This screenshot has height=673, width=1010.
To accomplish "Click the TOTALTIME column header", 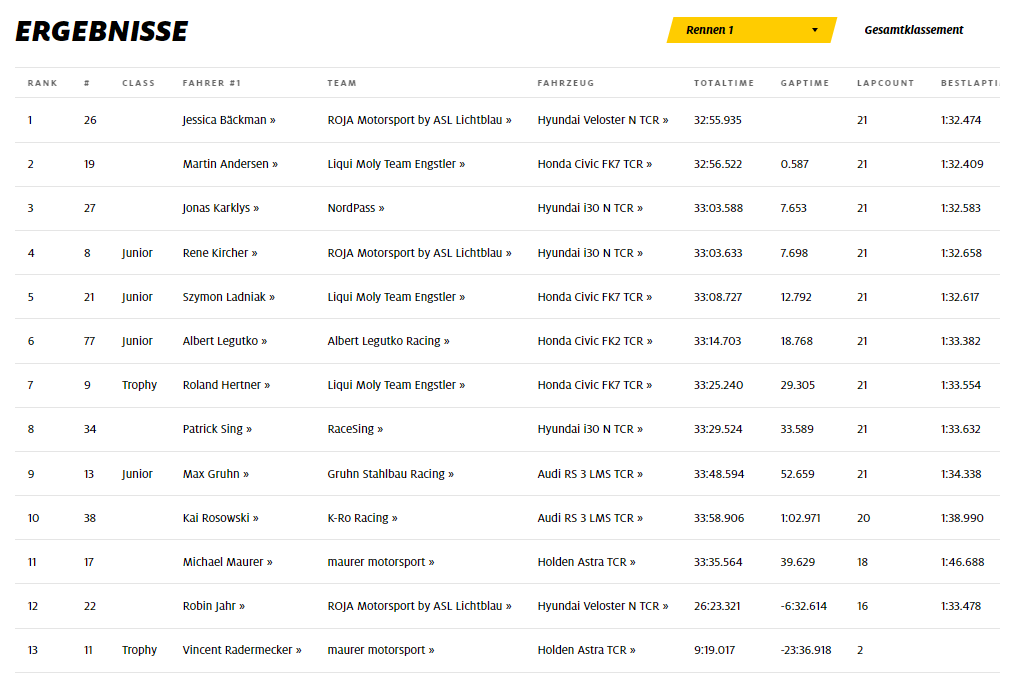I will tap(723, 83).
